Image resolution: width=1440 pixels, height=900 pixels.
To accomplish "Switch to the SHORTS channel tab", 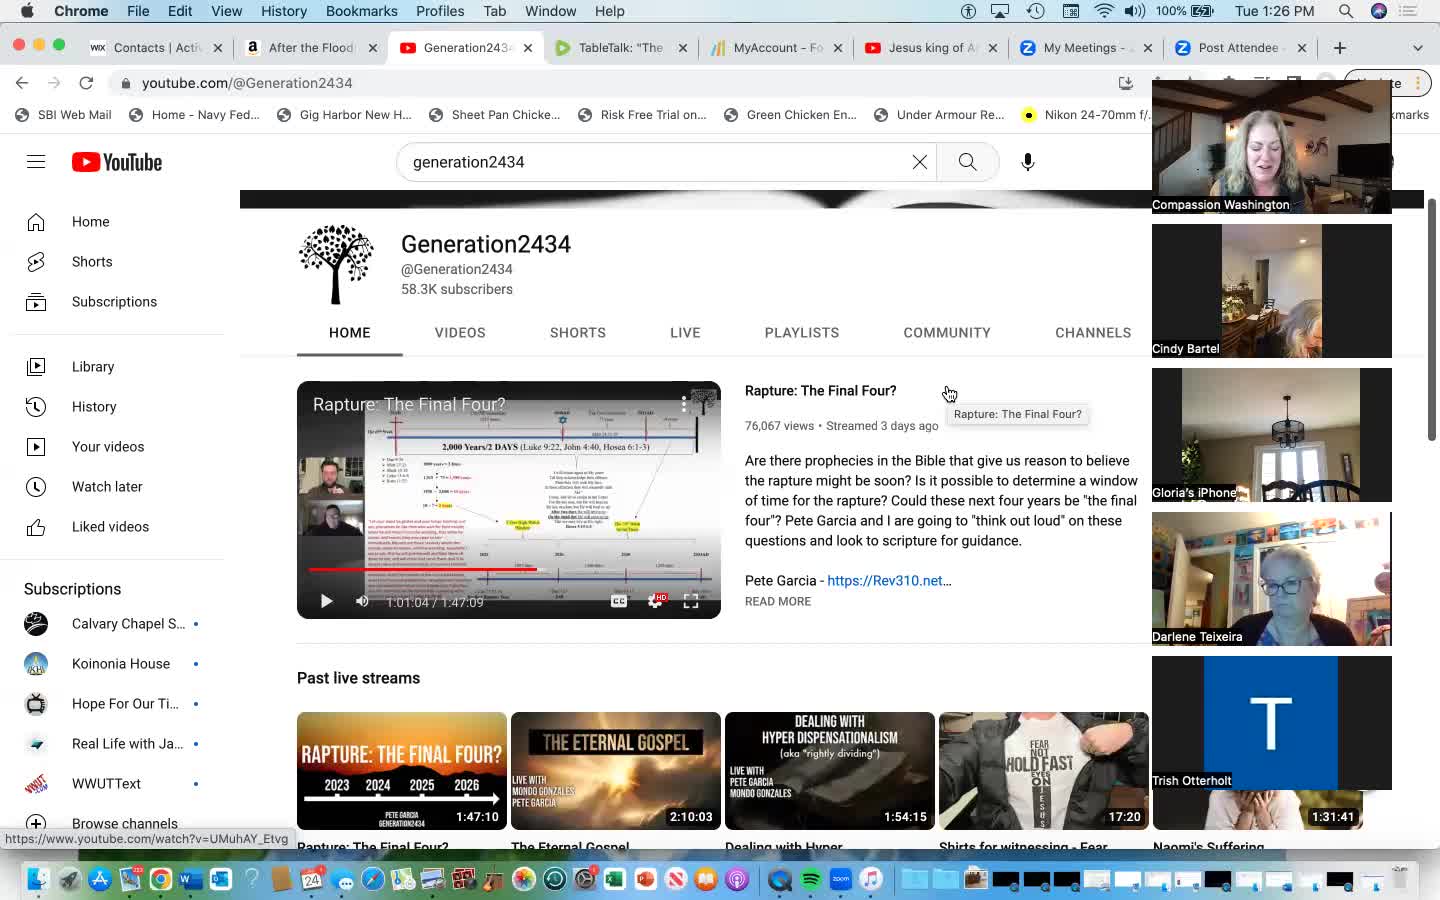I will [578, 333].
